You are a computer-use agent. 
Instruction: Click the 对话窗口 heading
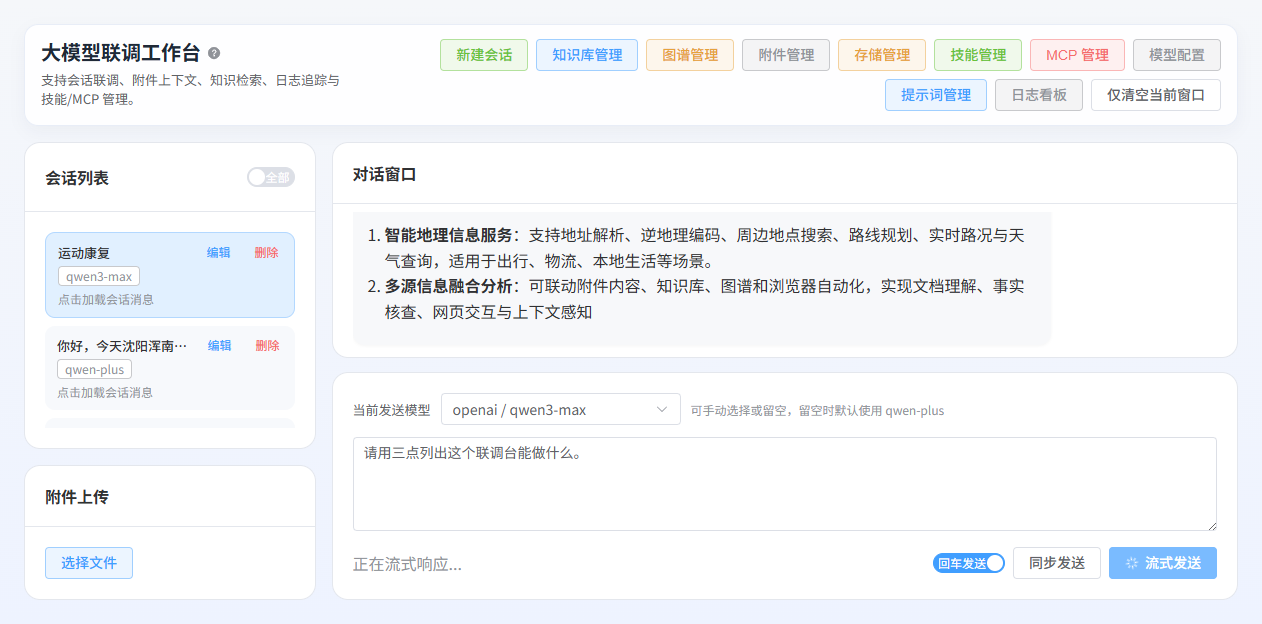384,174
